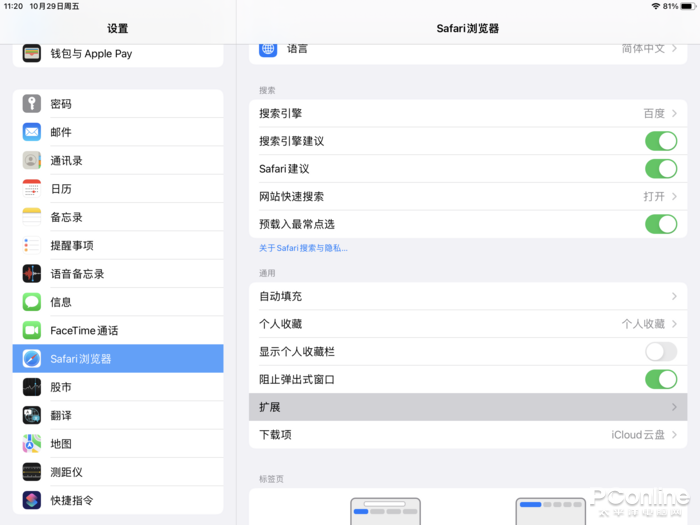Tap the 股市 stocks icon
700x525 pixels.
click(x=32, y=387)
